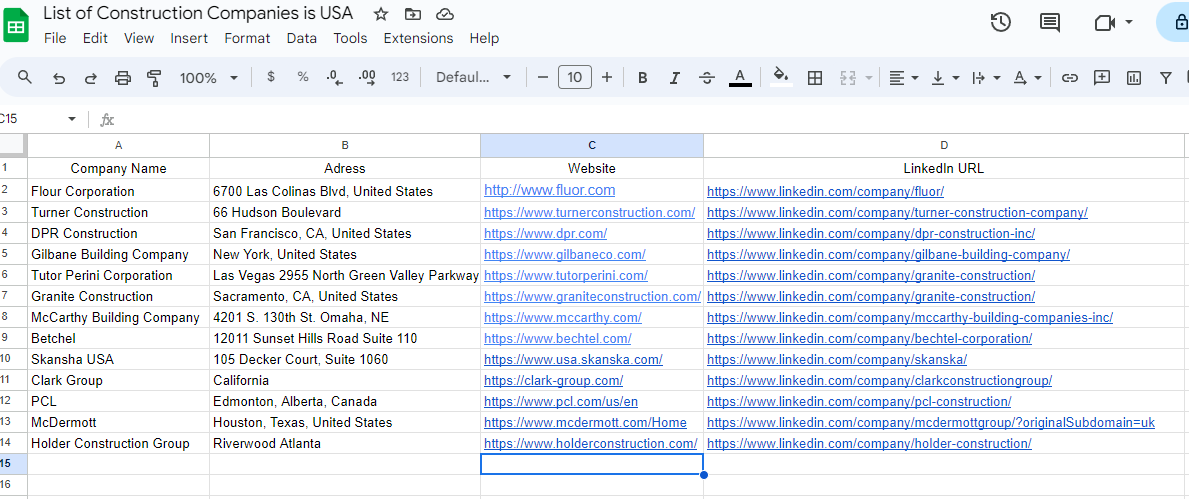Print the spreadsheet using the printer icon
The image size is (1189, 499).
pos(123,78)
